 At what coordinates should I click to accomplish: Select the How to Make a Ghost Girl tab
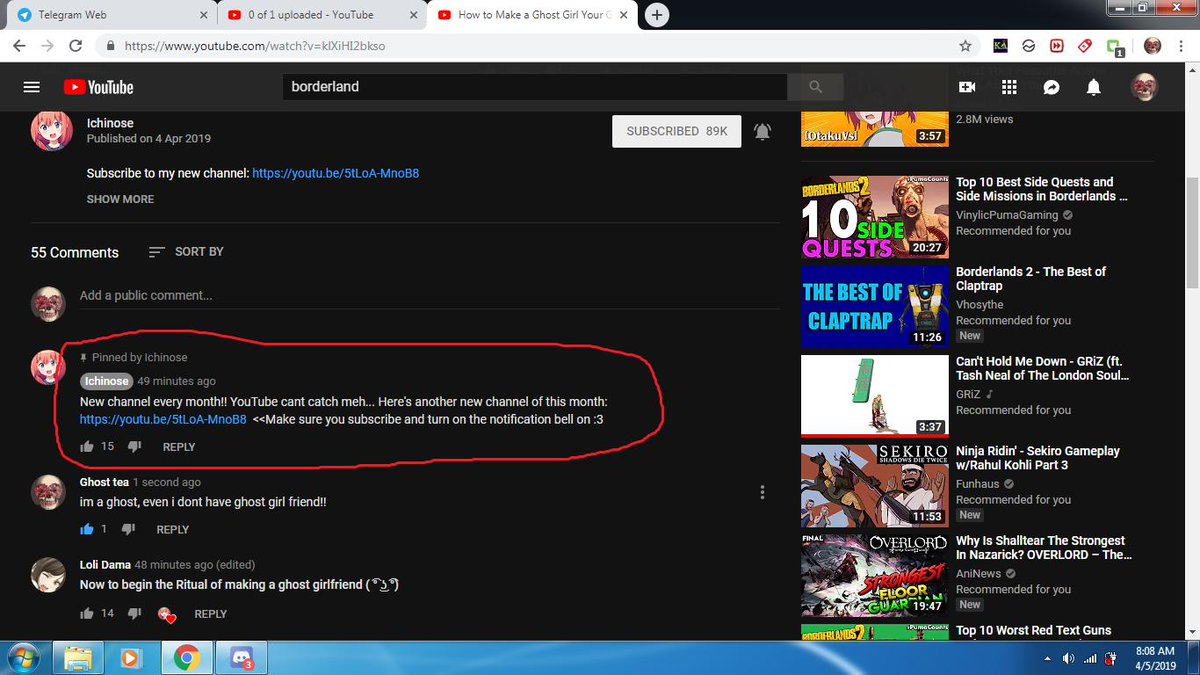[532, 15]
